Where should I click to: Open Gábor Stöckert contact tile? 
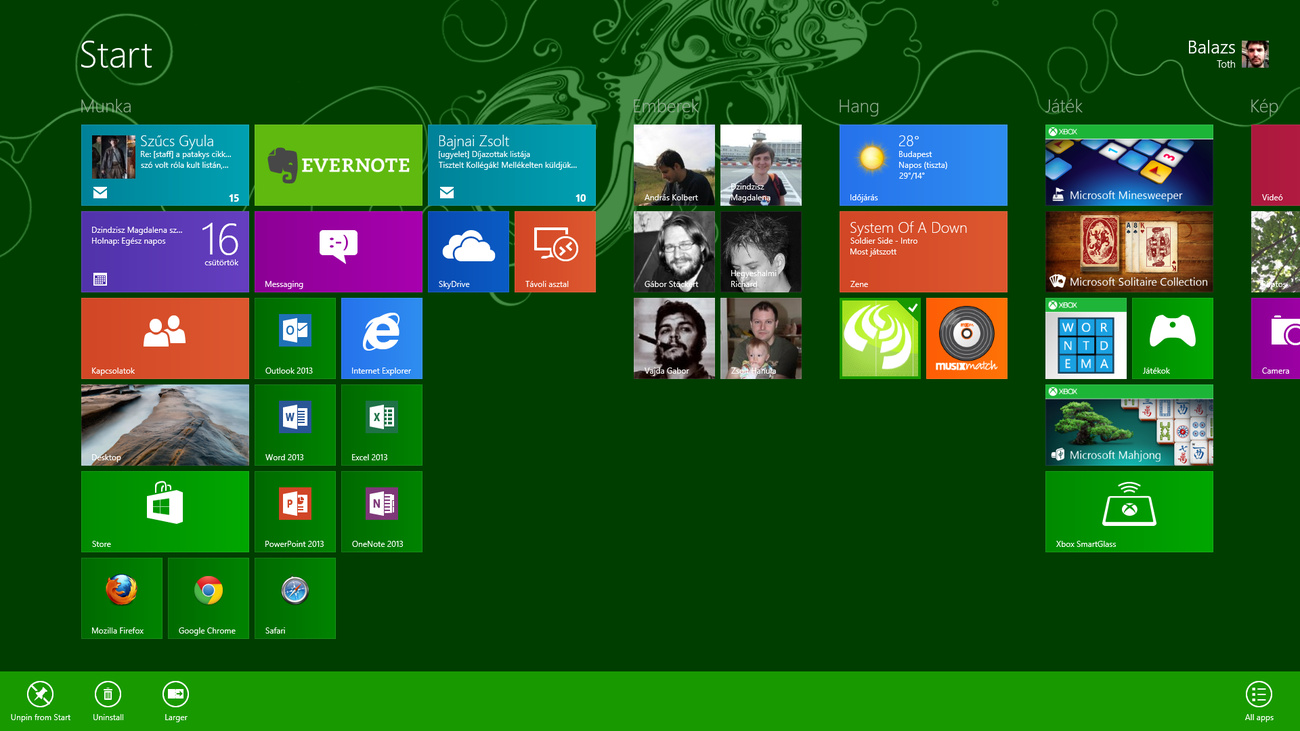674,252
